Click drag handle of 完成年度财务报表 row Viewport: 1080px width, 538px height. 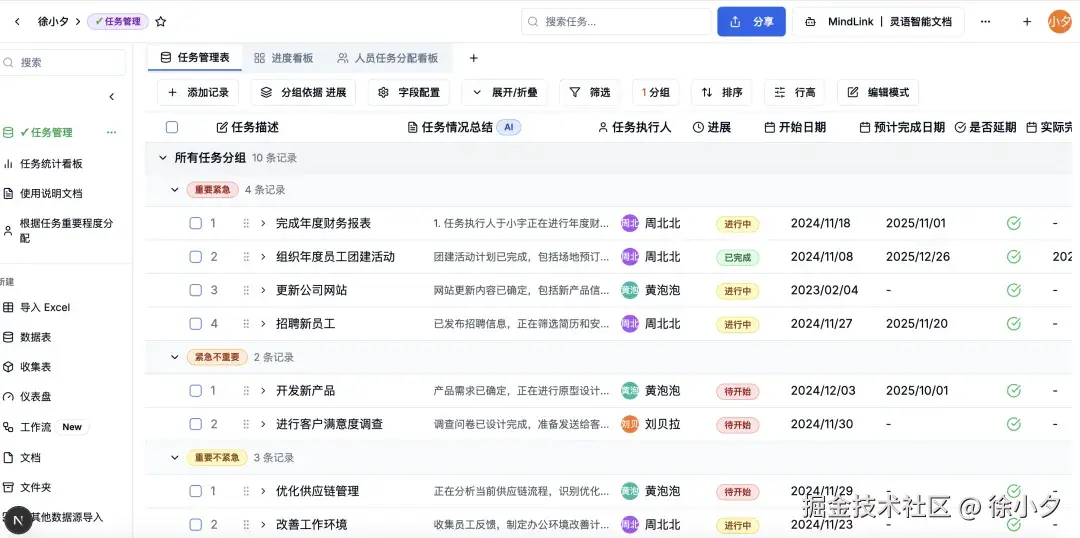[246, 223]
